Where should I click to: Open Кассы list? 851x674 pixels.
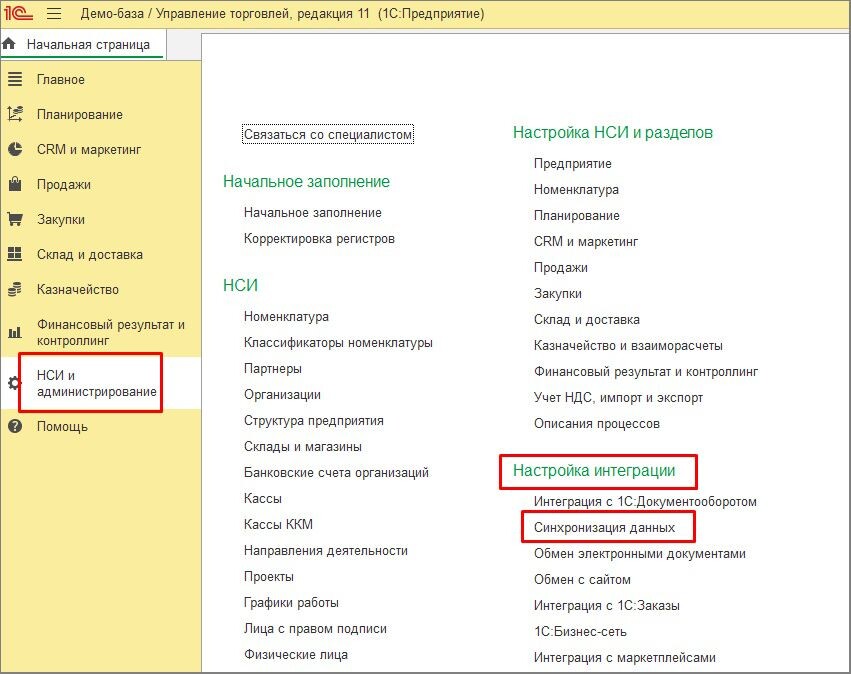point(263,498)
